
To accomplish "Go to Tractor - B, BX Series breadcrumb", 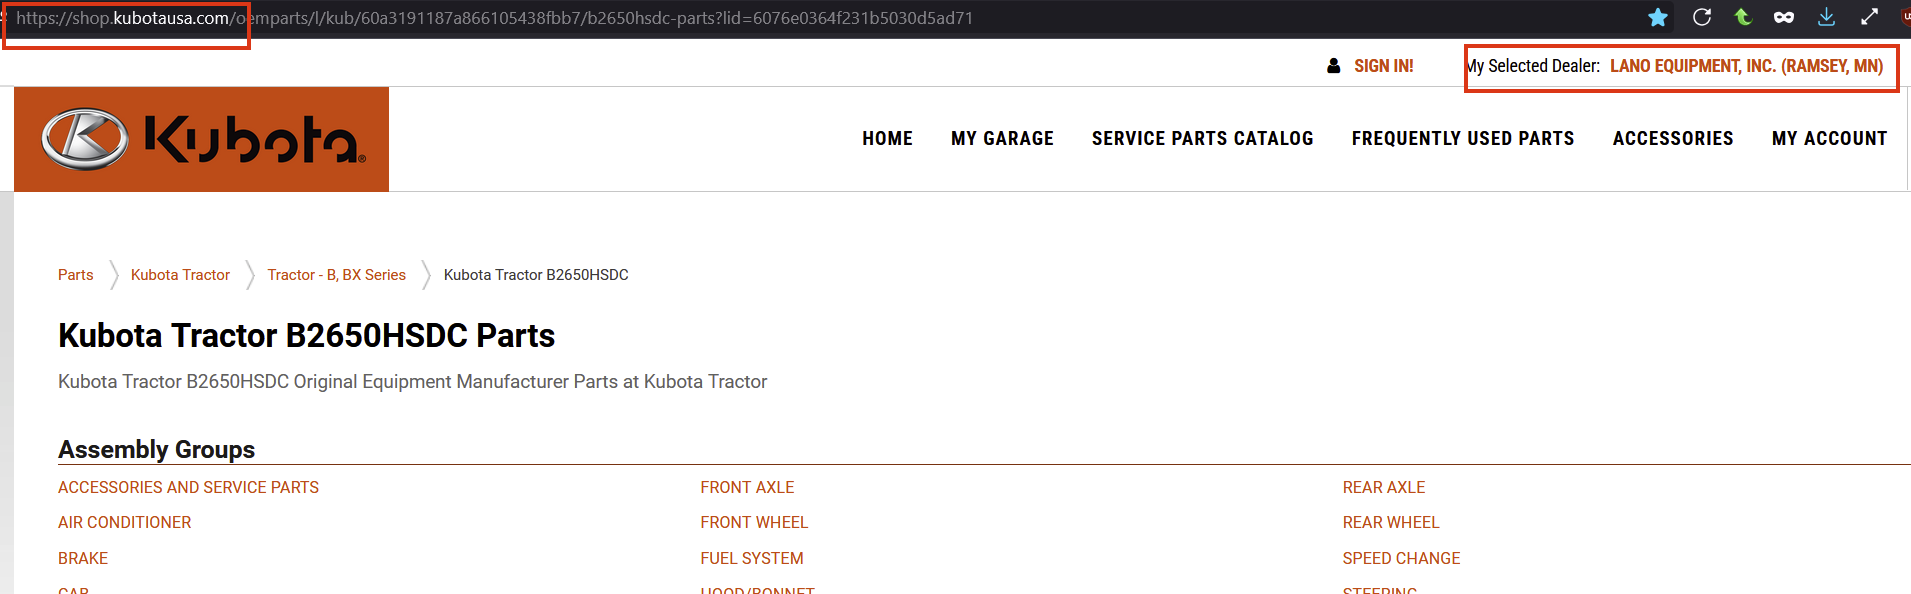I will coord(336,275).
